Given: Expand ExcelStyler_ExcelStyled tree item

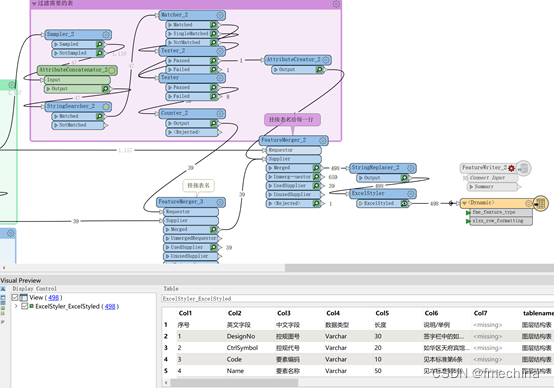Looking at the screenshot, I should [x=16, y=306].
